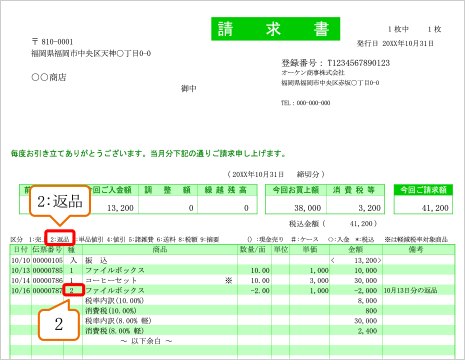465x360 pixels.
Task: Click the 41,200 billing amount value
Action: point(435,208)
